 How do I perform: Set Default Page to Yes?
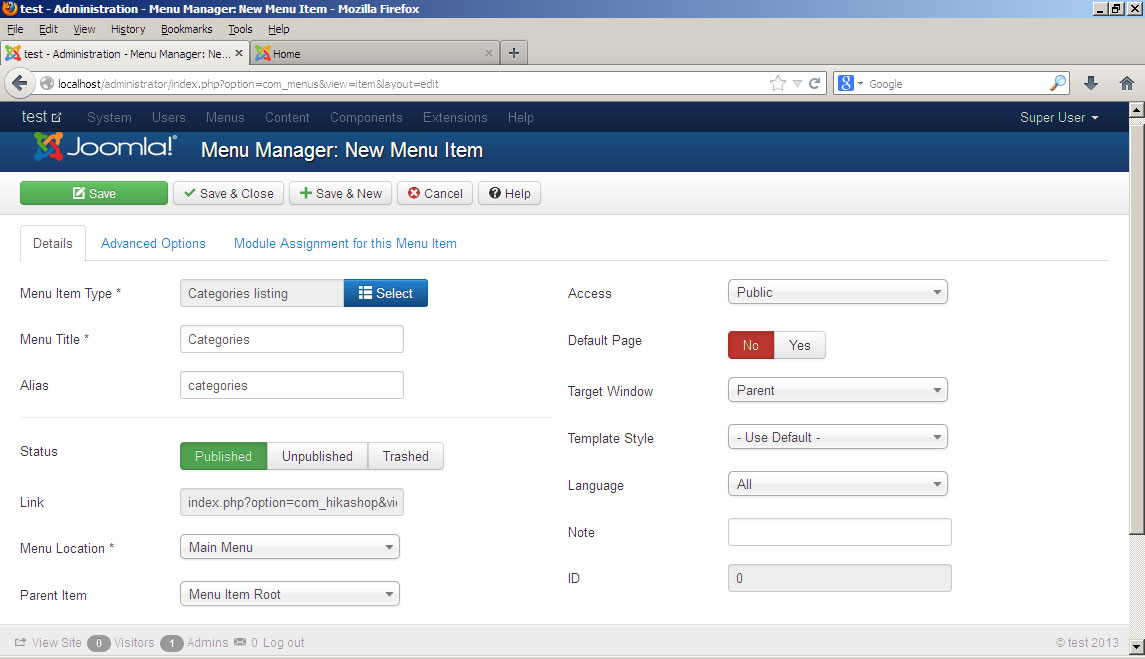[x=800, y=345]
